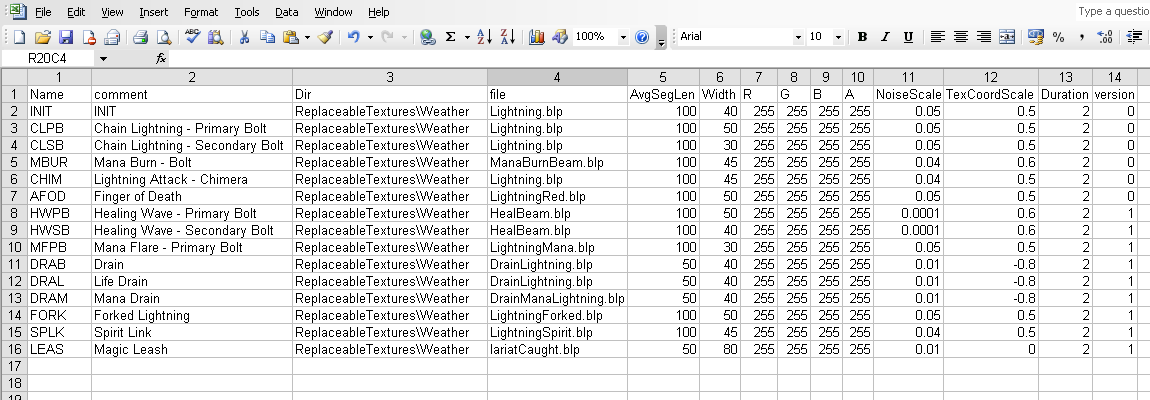Open the Tools menu
1150x400 pixels.
click(x=246, y=12)
